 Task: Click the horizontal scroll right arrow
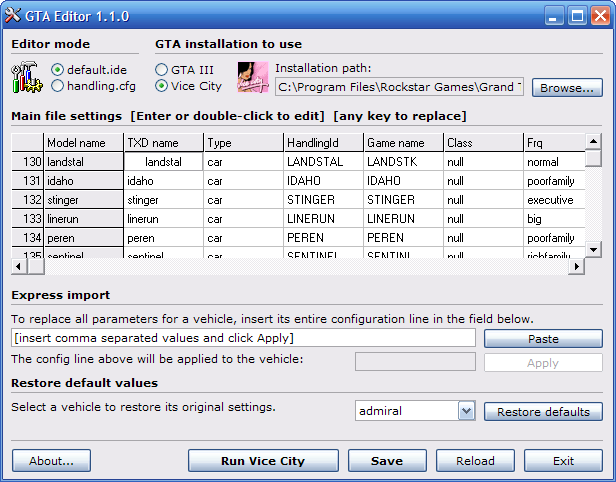576,266
